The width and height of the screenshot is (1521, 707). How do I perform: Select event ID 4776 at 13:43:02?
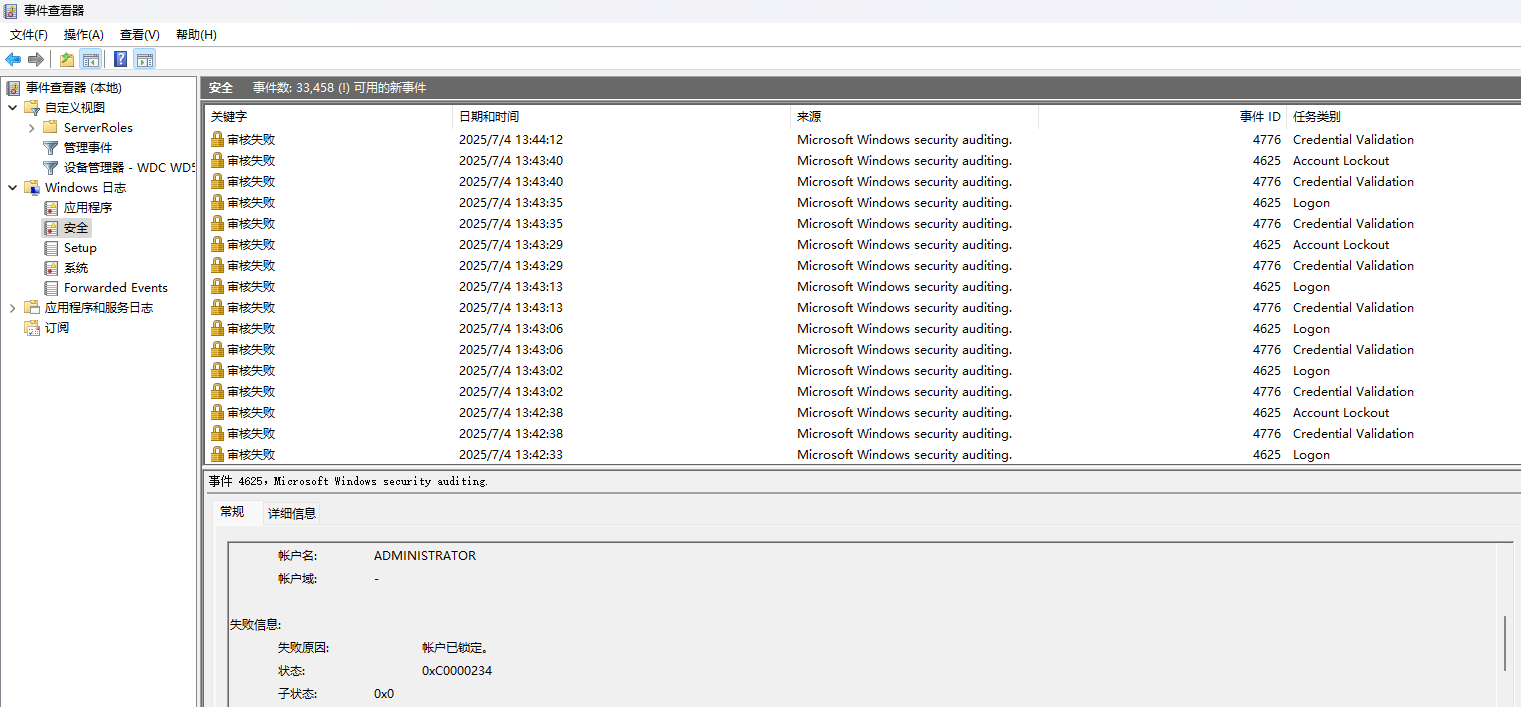click(x=1266, y=392)
